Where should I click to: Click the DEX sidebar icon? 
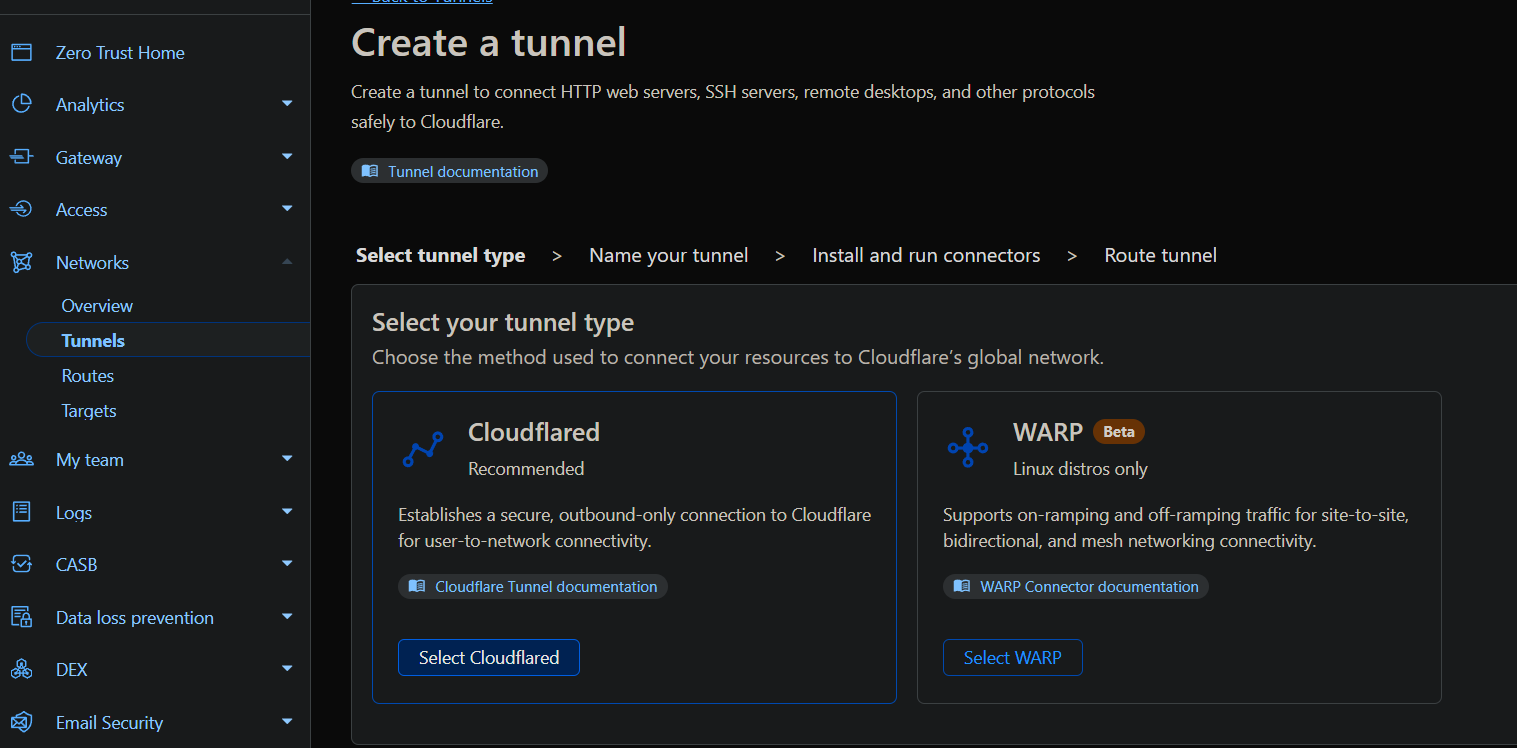pyautogui.click(x=21, y=669)
